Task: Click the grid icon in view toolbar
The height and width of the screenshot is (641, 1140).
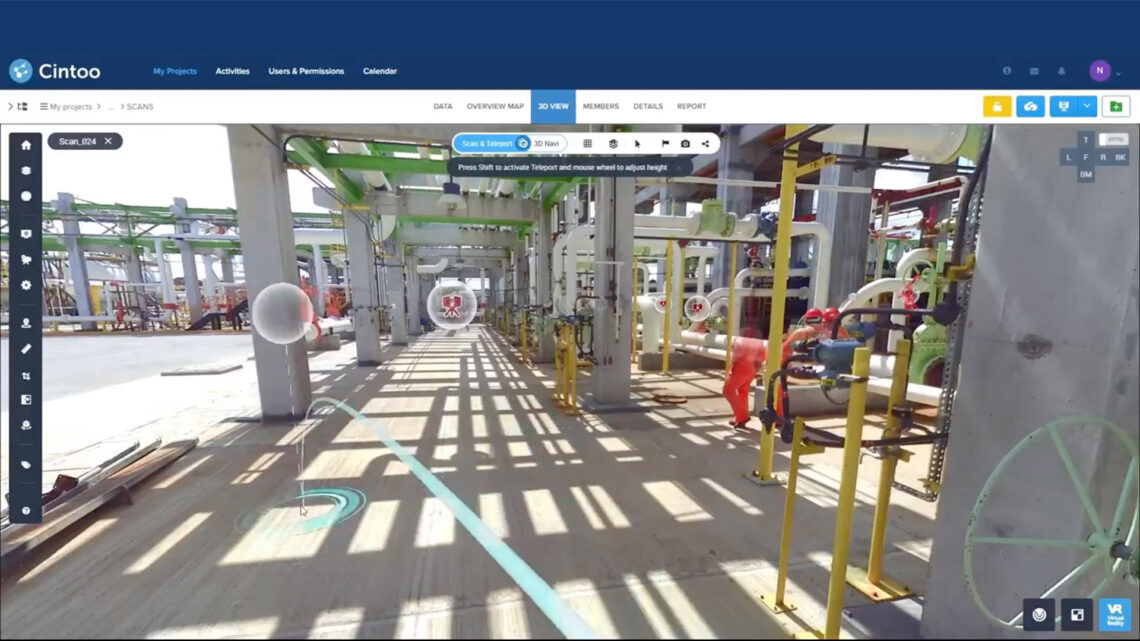Action: click(587, 144)
